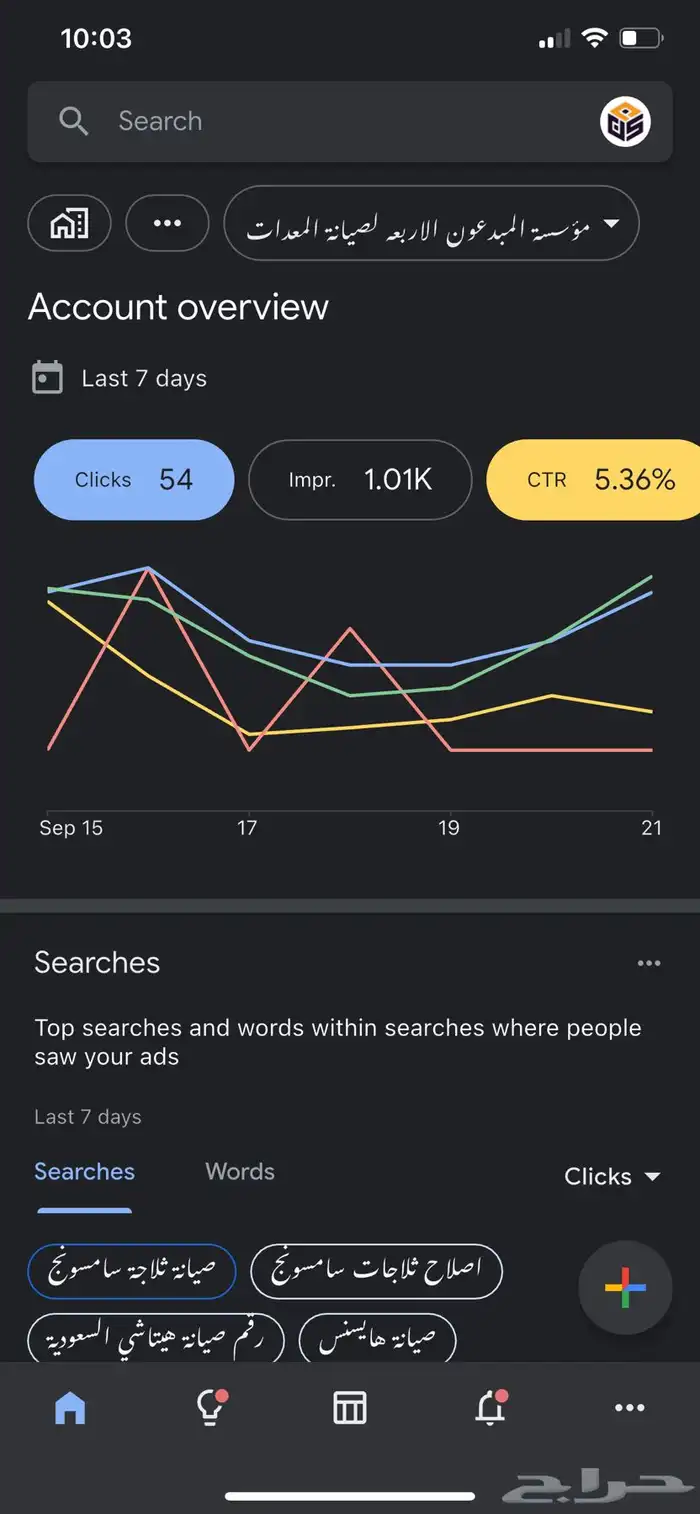Select the Searches tab

tap(84, 1172)
